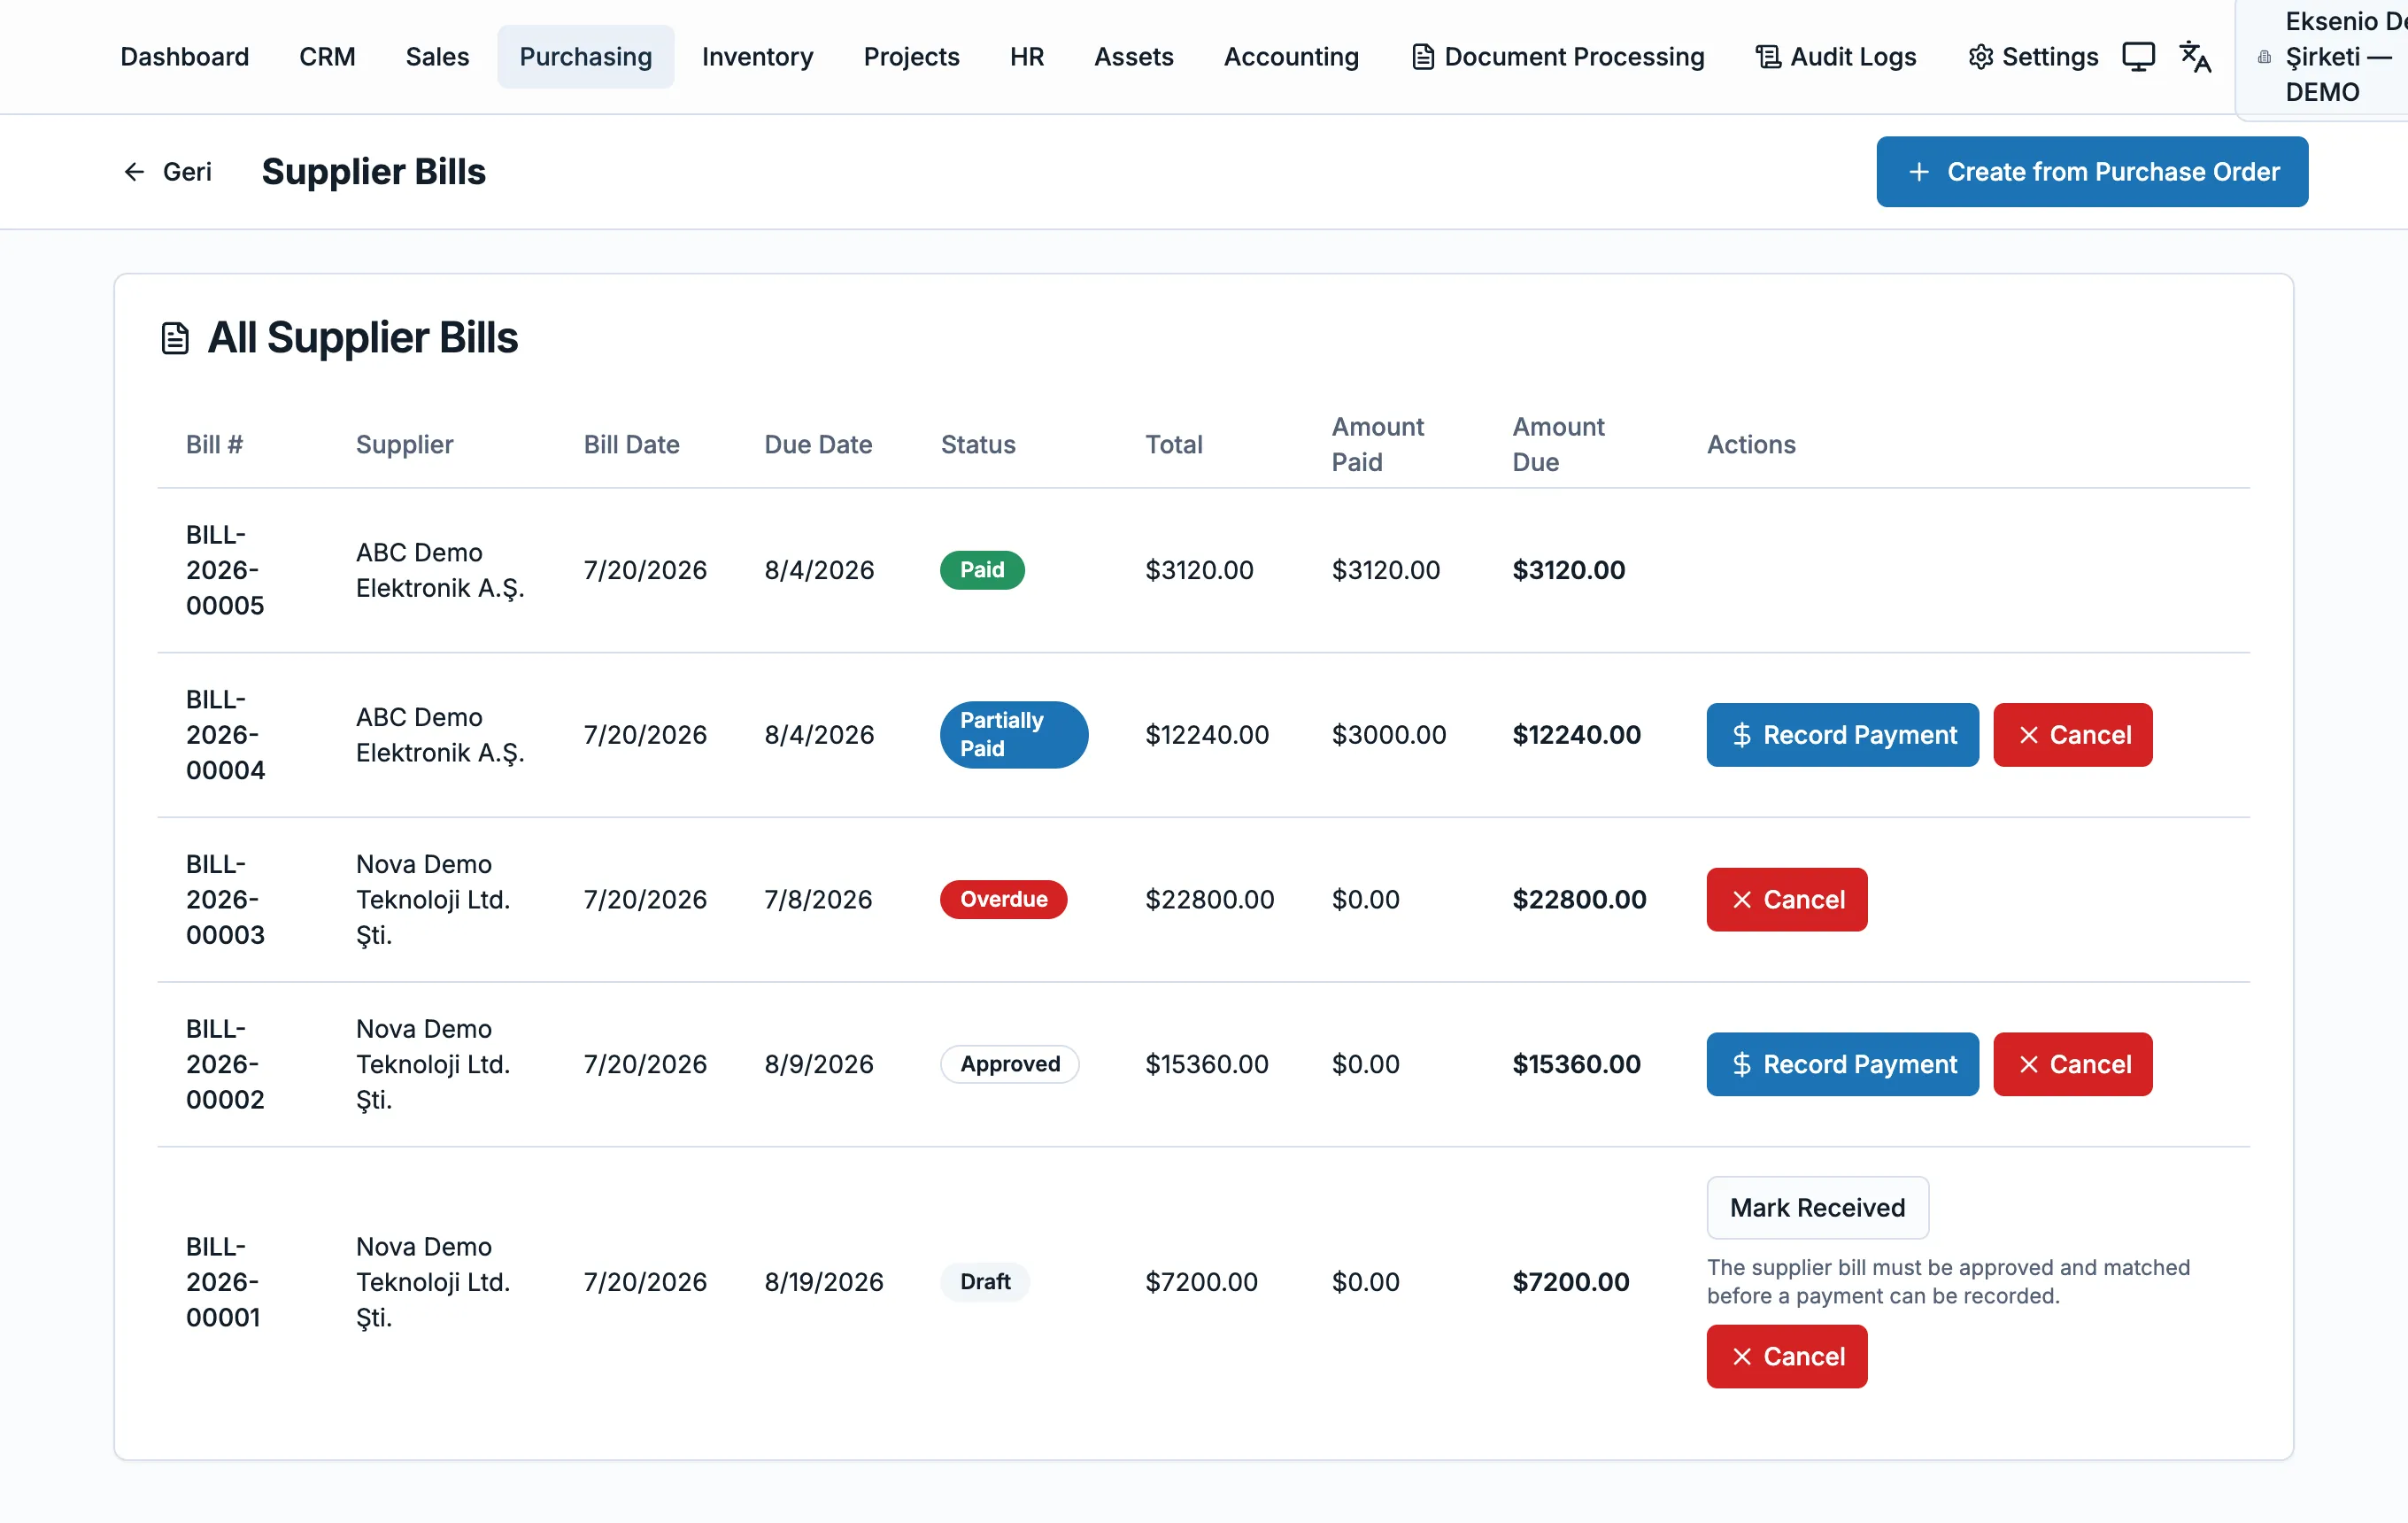Mark BILL-2026-00001 as received
This screenshot has height=1523, width=2408.
(x=1817, y=1208)
